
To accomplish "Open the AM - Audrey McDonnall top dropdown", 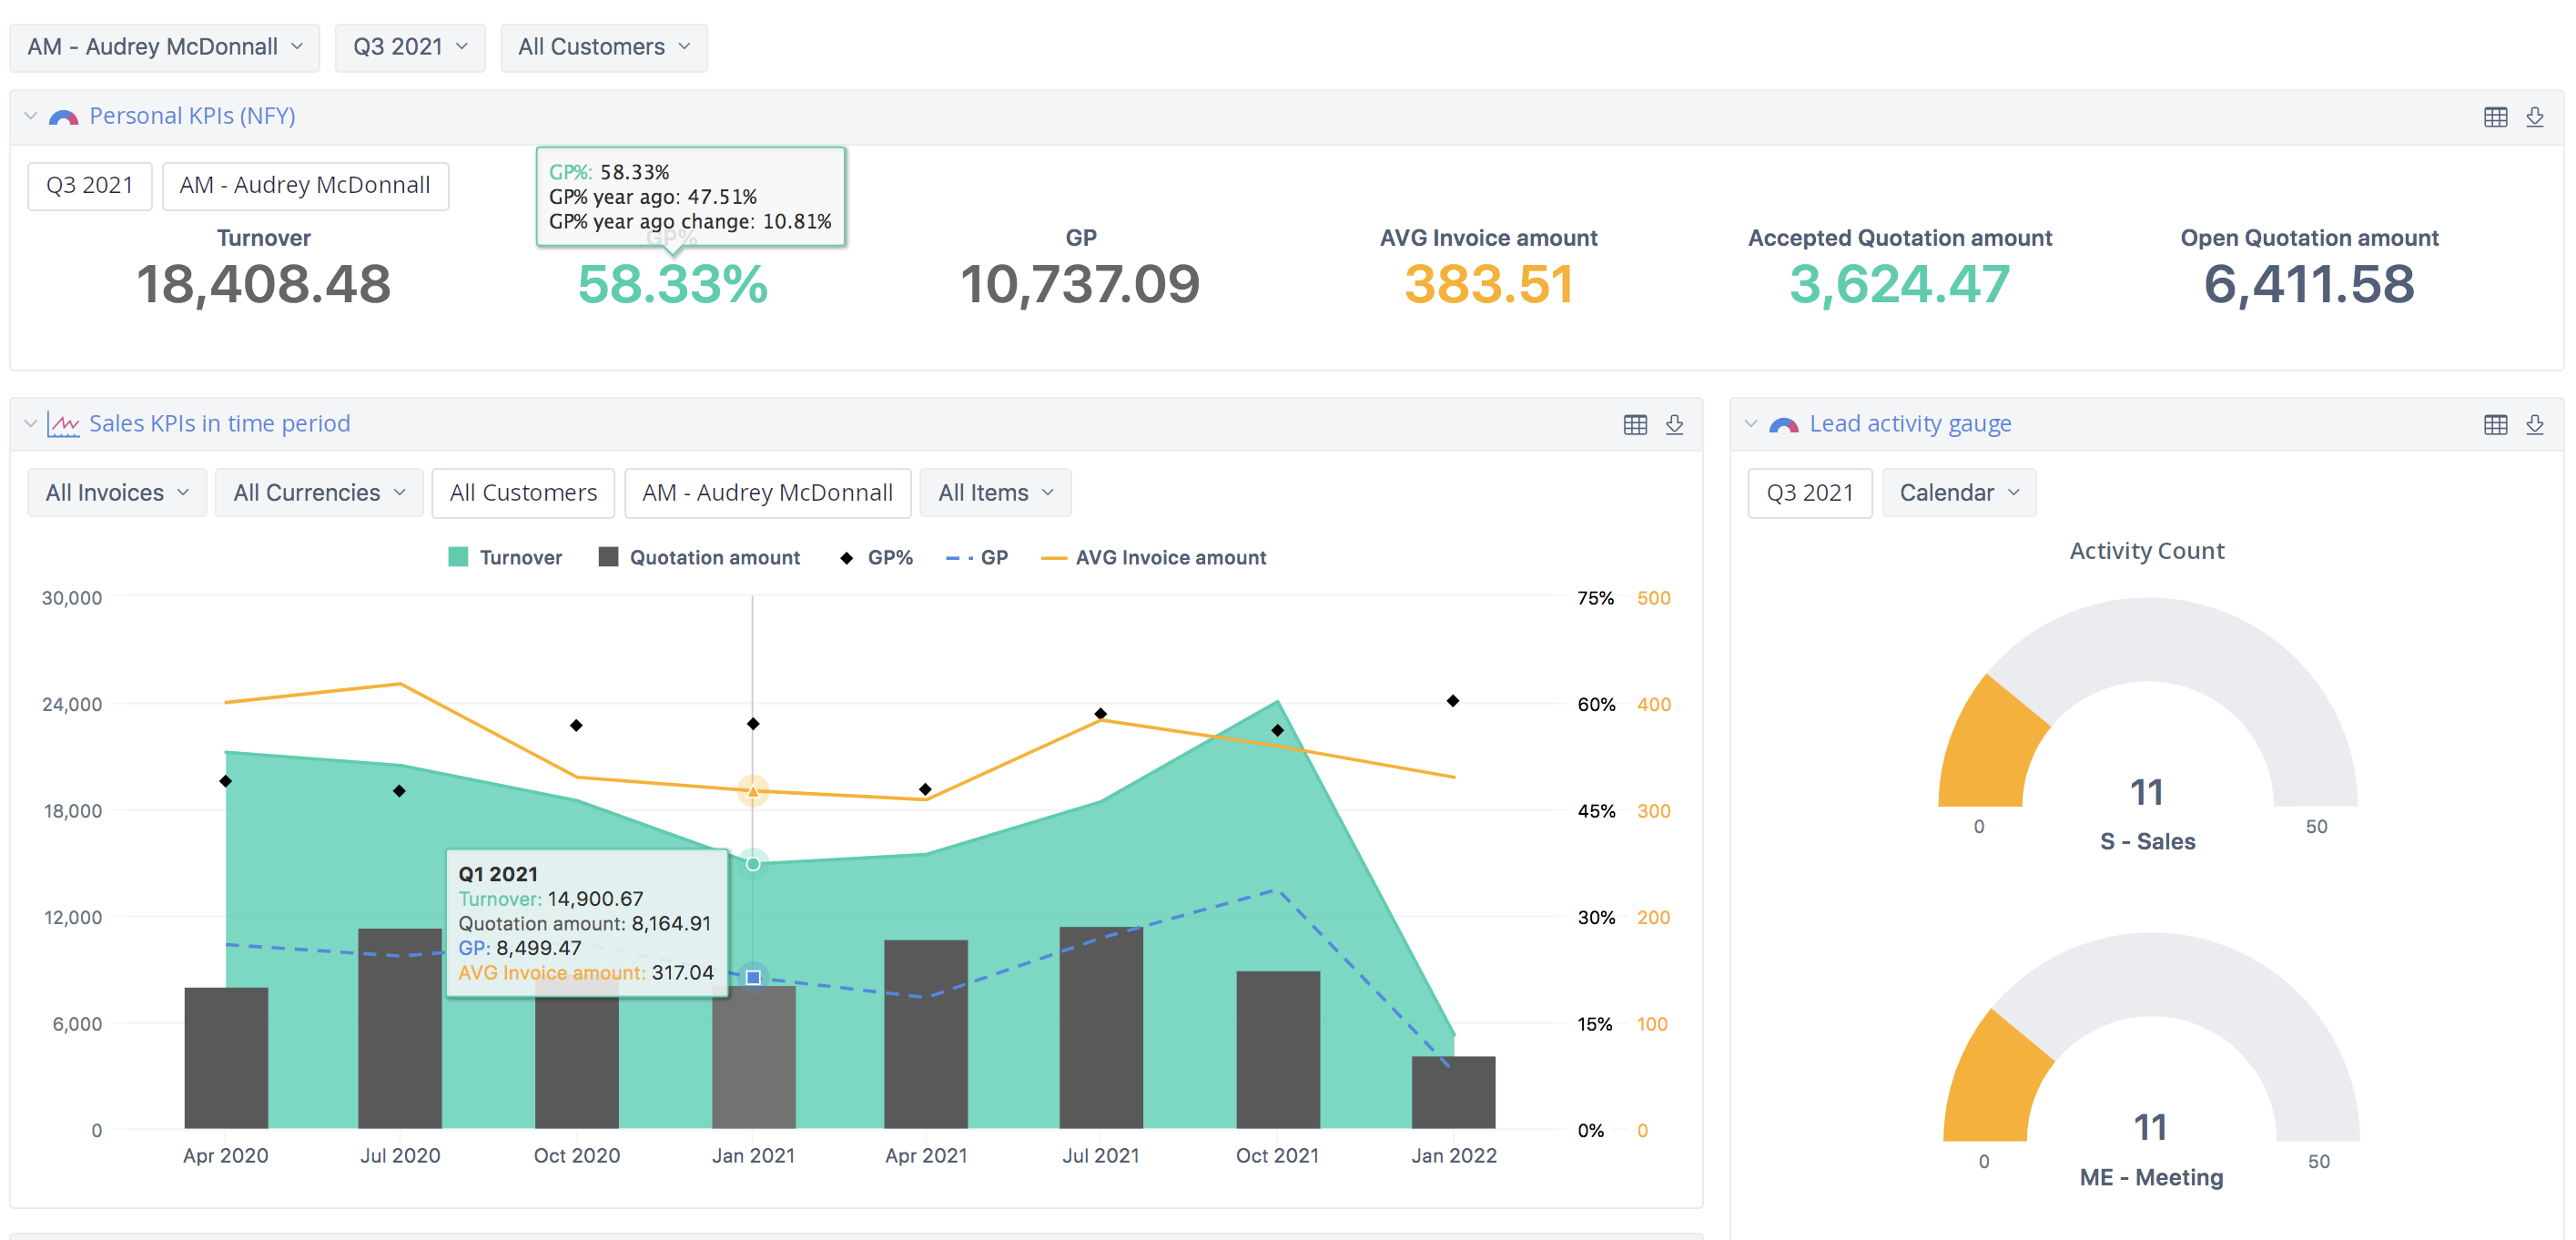I will pos(164,47).
